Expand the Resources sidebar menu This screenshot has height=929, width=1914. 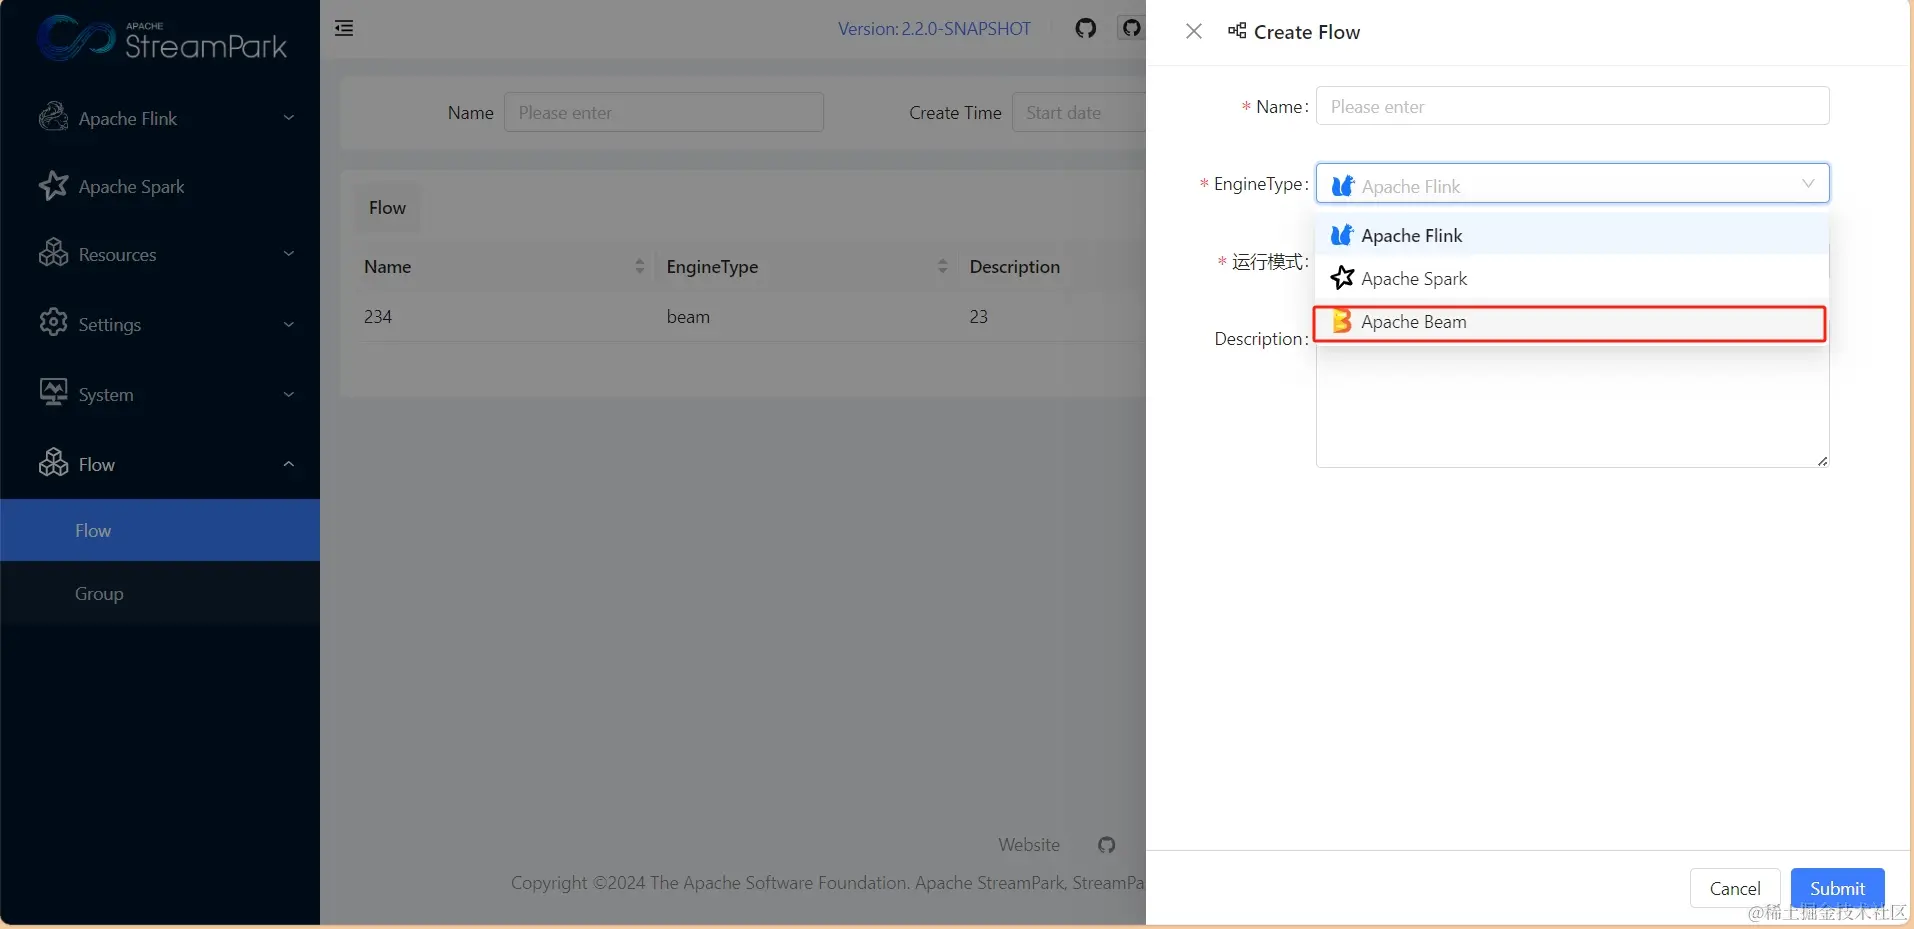click(x=289, y=254)
